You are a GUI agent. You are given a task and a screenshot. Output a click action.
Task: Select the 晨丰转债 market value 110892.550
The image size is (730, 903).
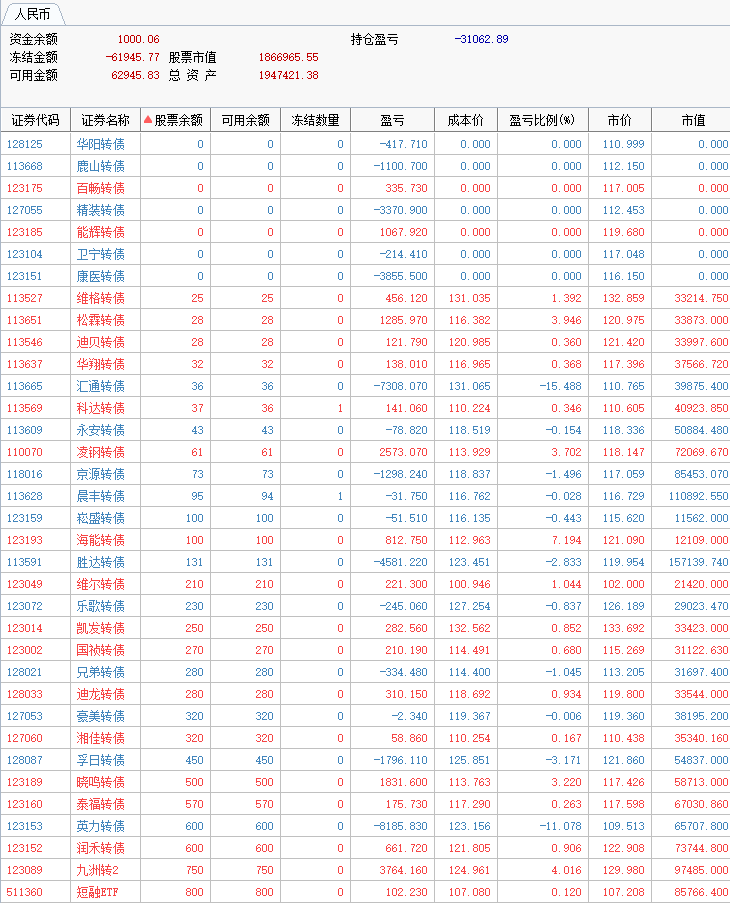click(x=698, y=496)
